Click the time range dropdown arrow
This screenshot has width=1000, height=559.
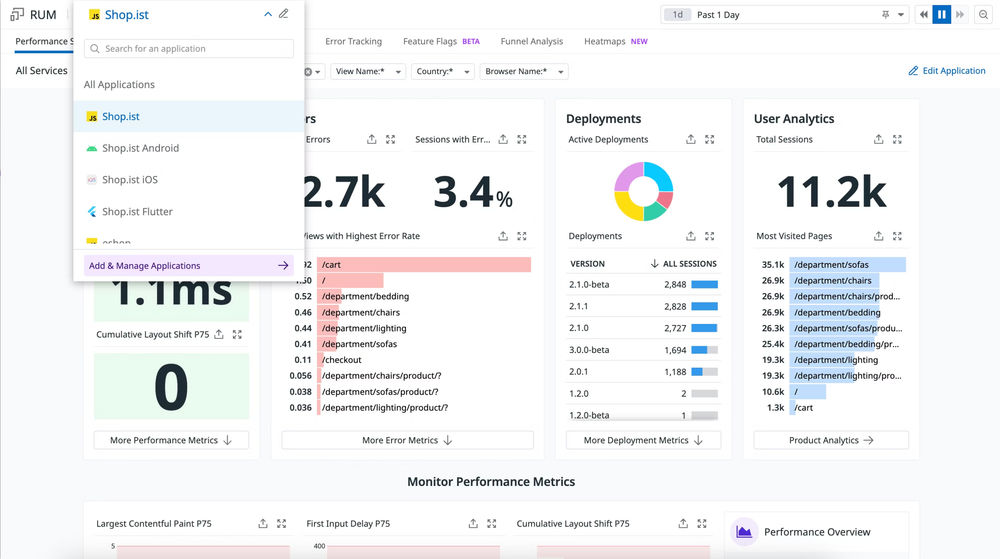click(x=901, y=15)
